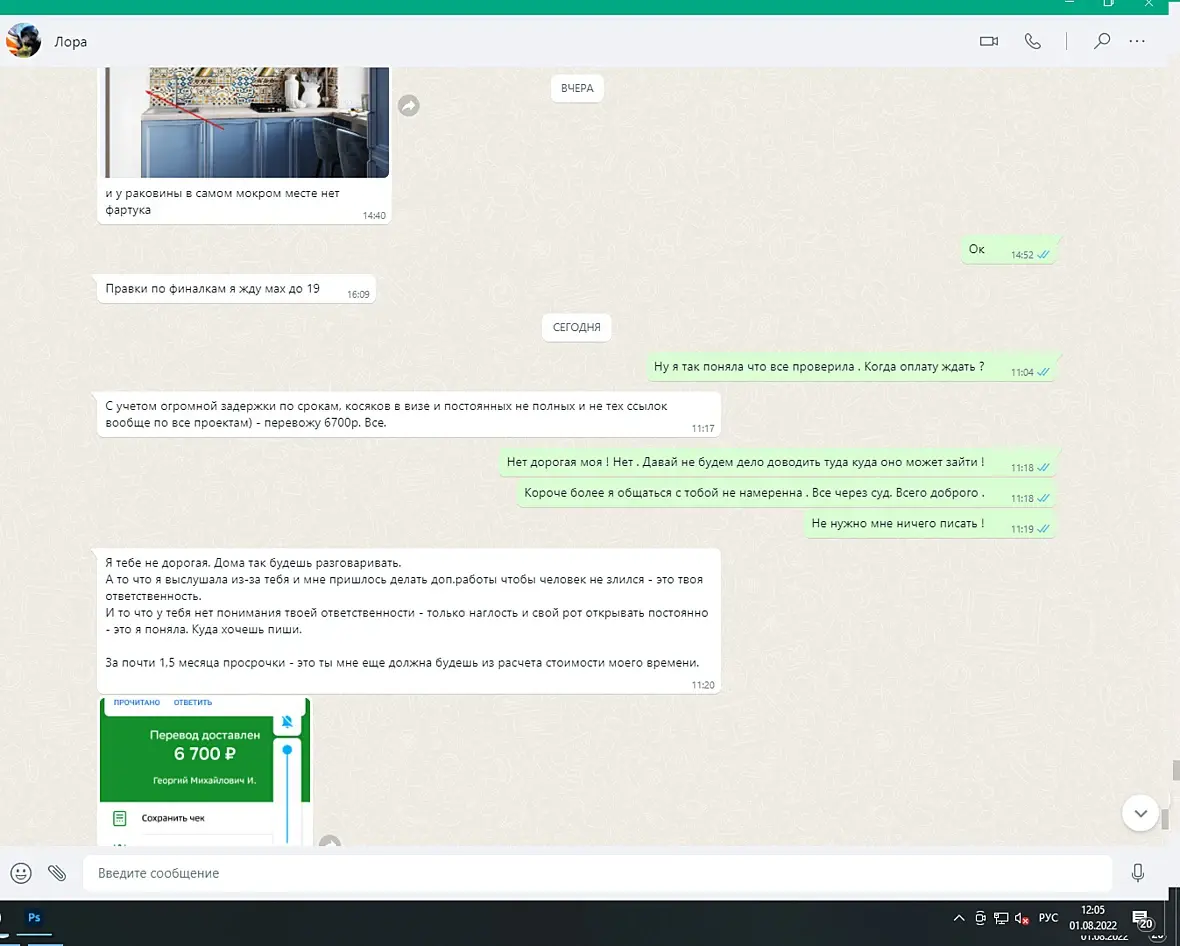Open Photoshop from the taskbar
Image resolution: width=1180 pixels, height=946 pixels.
coord(34,917)
